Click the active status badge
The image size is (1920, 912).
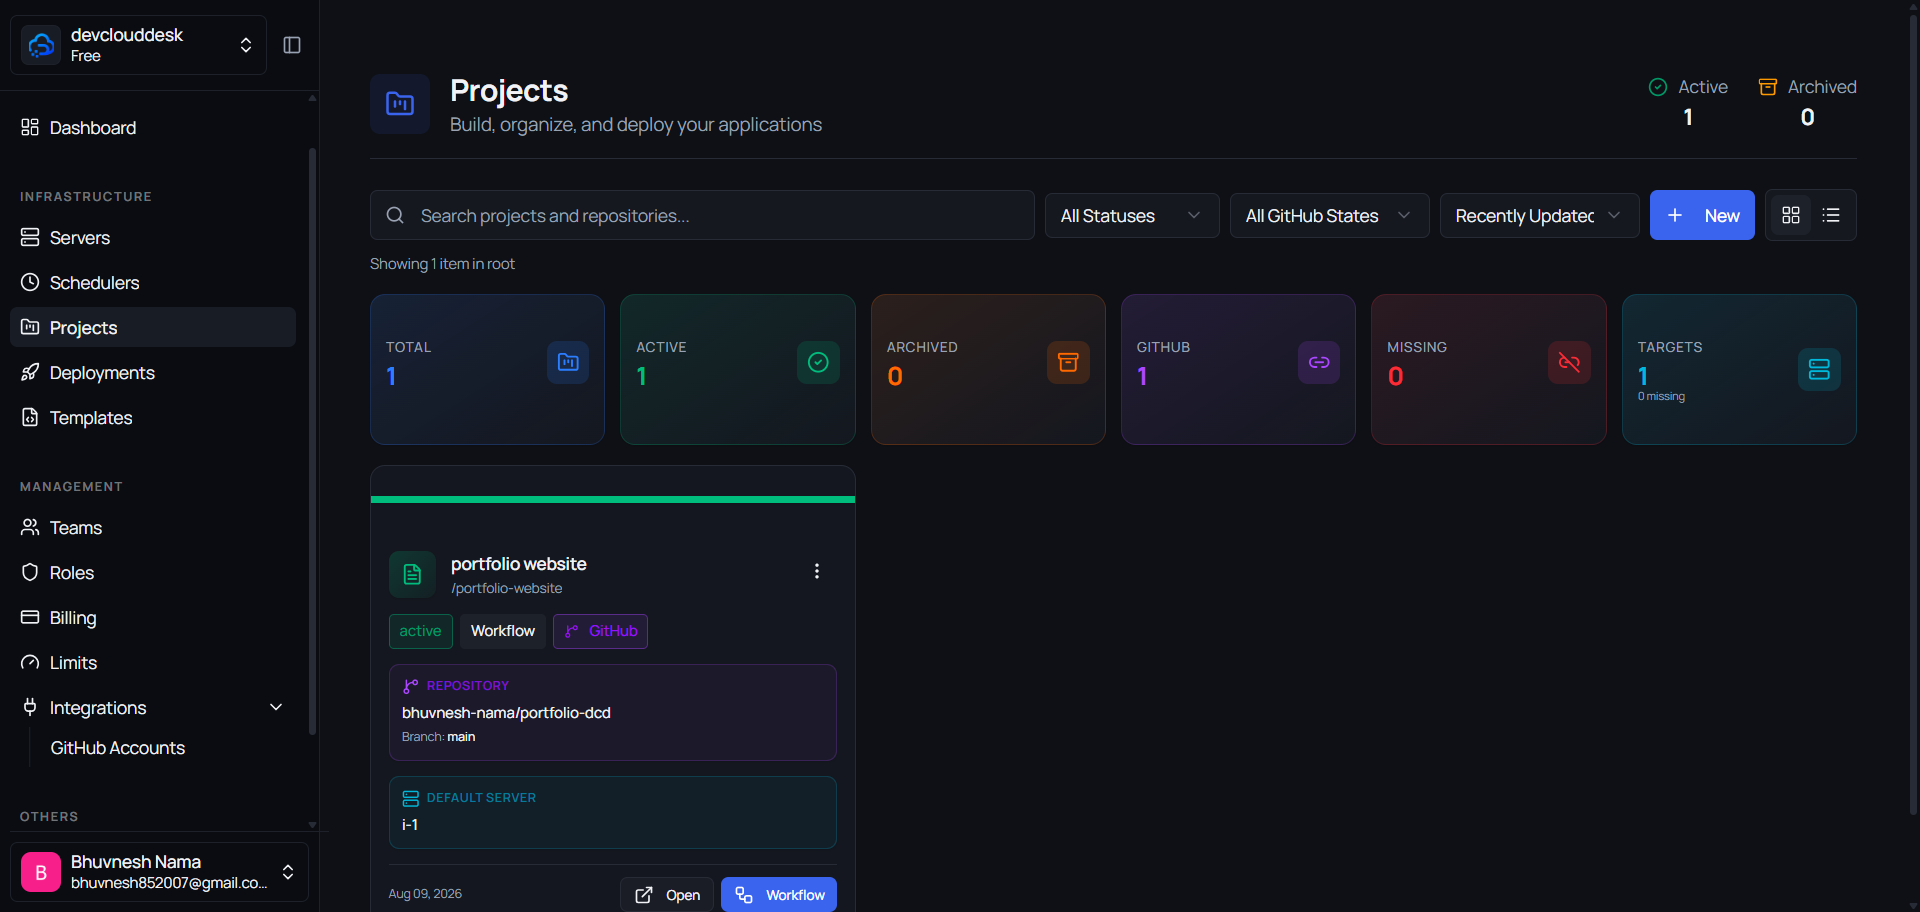click(x=420, y=631)
